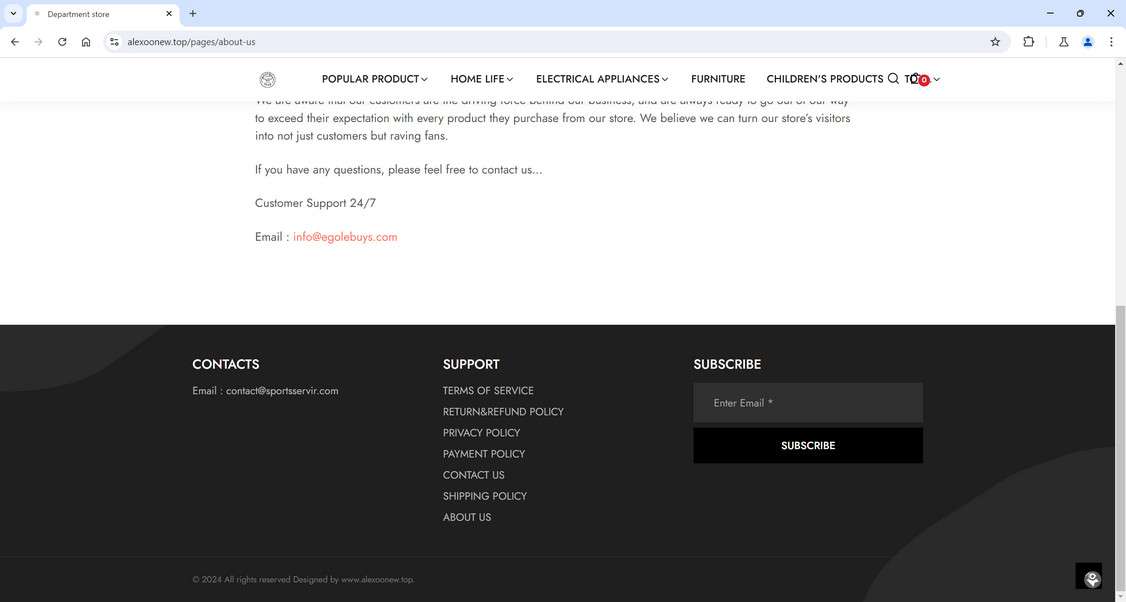Open TERMS OF SERVICE link

[488, 391]
